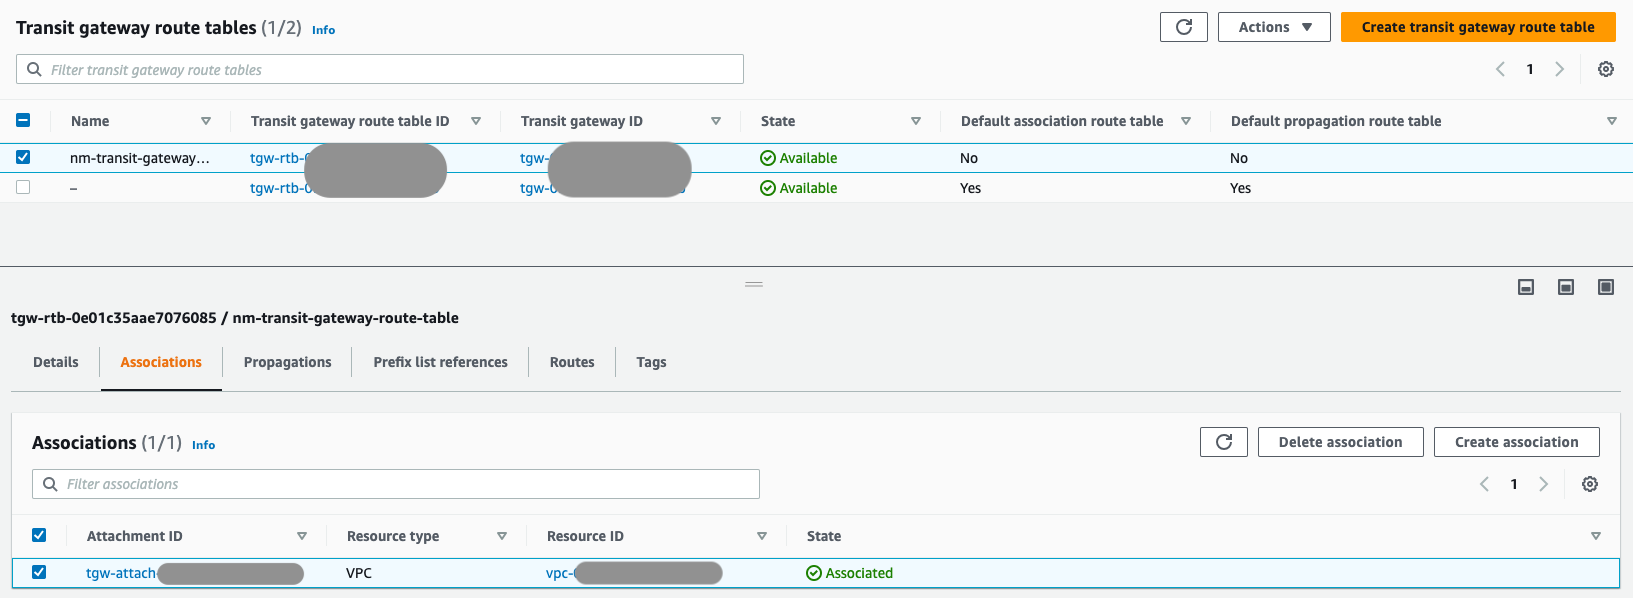Sort by Transit gateway route table ID column
The image size is (1633, 598).
[x=476, y=121]
